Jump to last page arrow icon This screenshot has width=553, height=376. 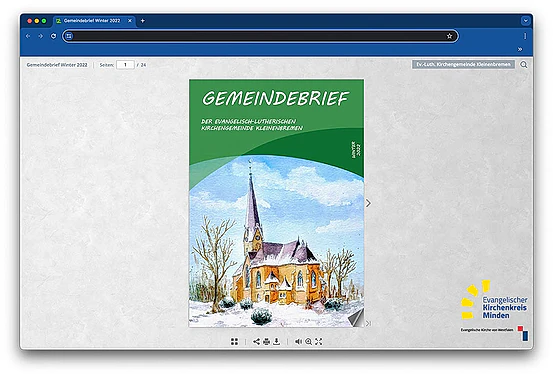[x=368, y=323]
